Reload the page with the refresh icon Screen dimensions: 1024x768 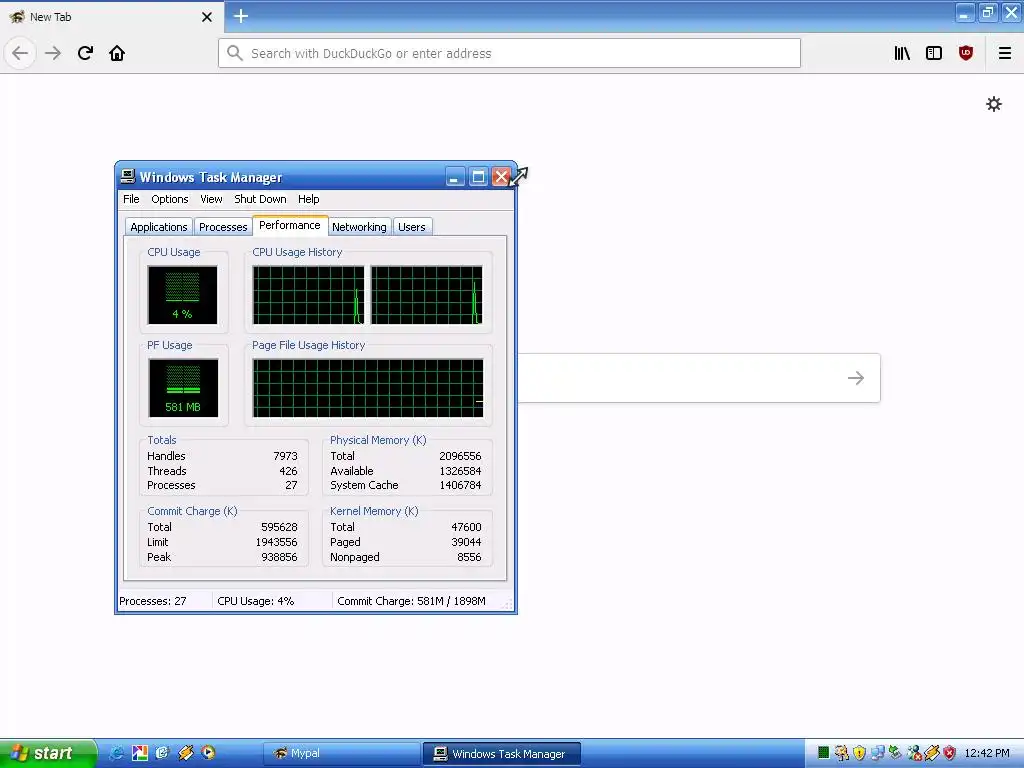pyautogui.click(x=86, y=53)
